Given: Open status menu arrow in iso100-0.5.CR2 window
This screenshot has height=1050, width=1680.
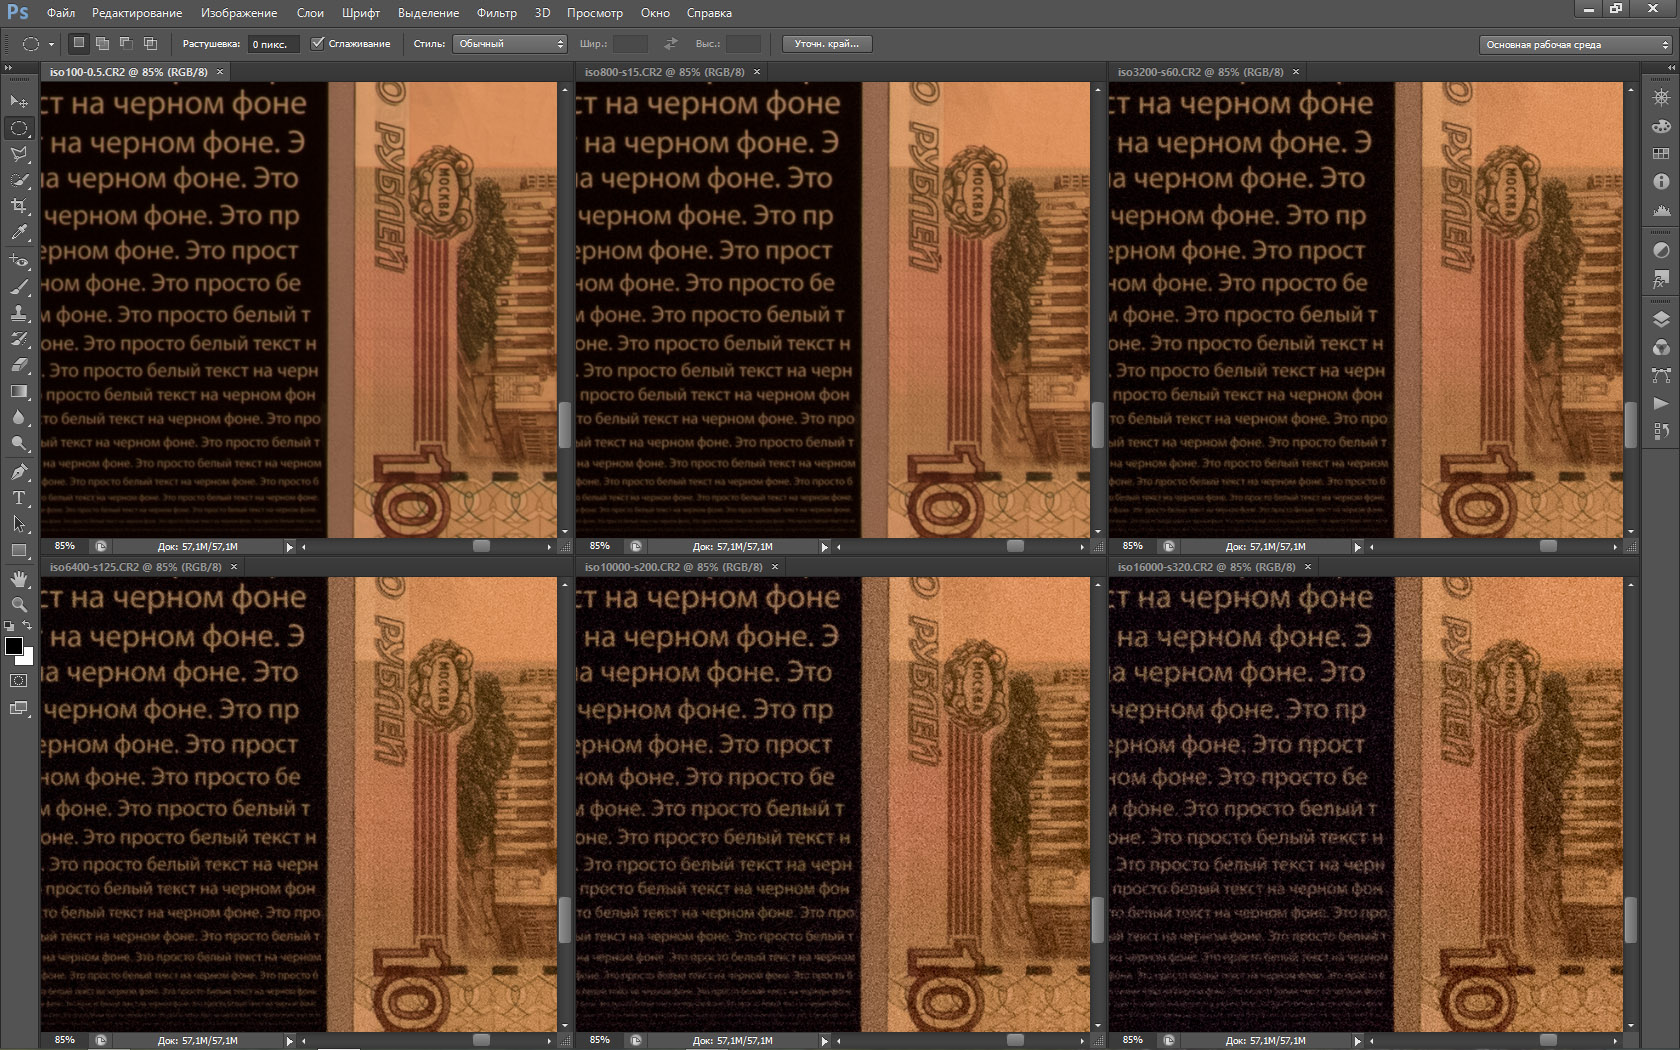Looking at the screenshot, I should click(290, 547).
